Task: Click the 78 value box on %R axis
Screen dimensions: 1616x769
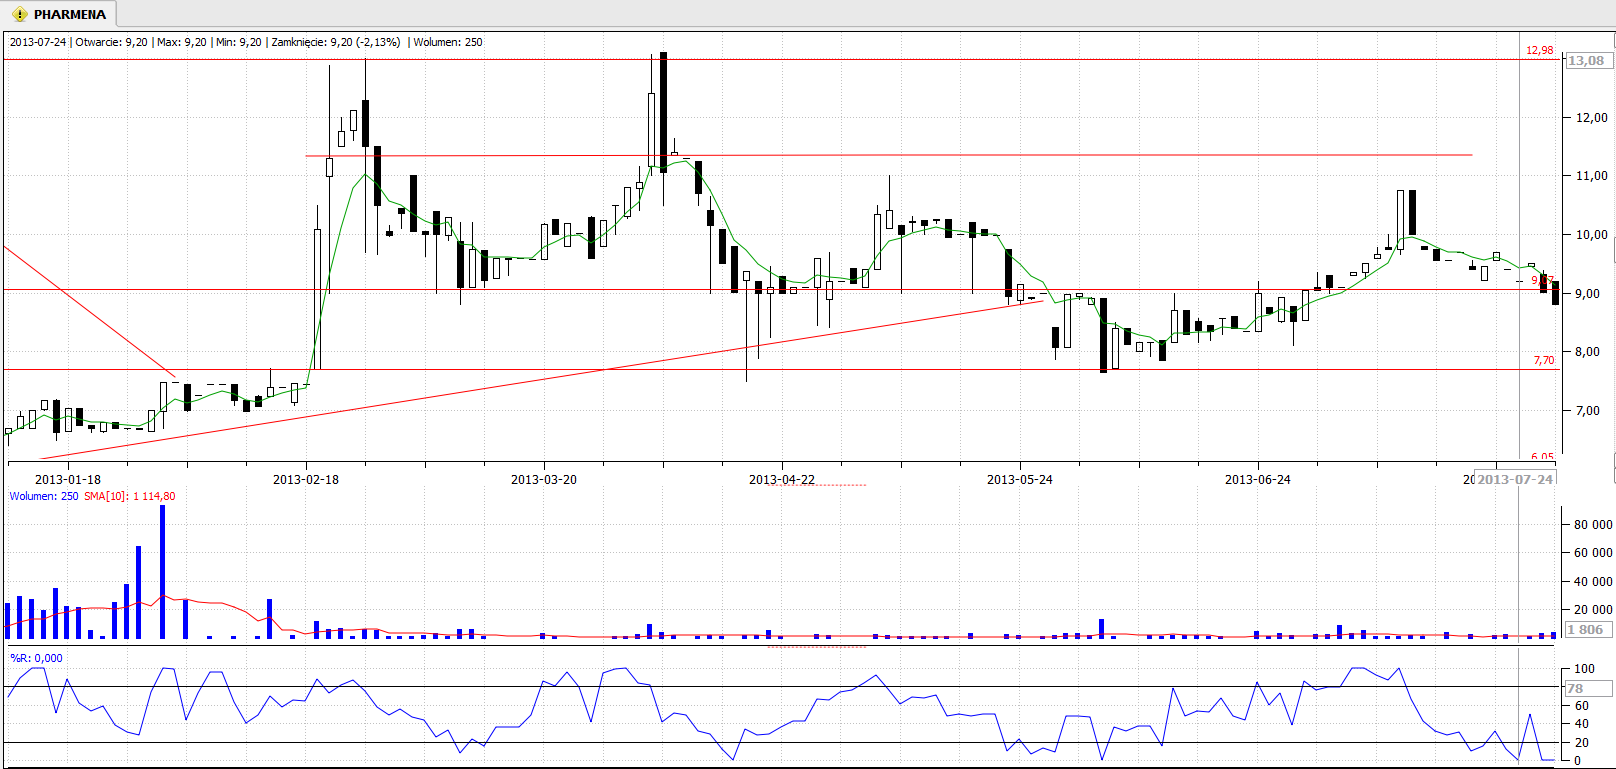Action: tap(1586, 688)
